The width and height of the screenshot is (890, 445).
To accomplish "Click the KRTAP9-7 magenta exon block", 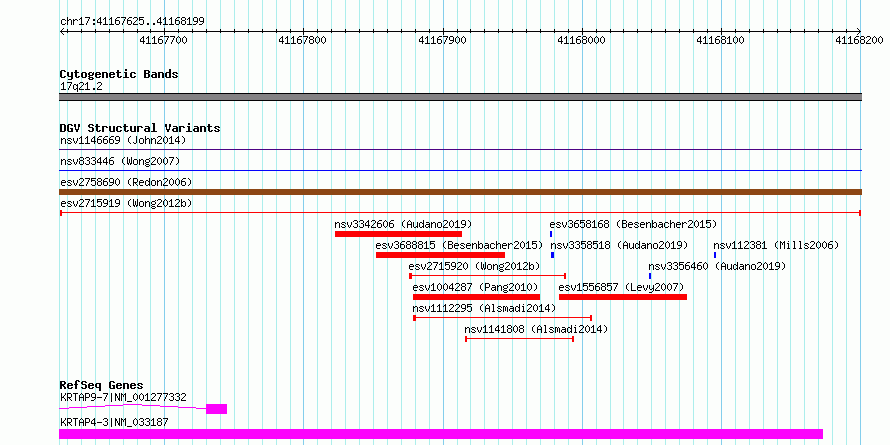I will pos(216,409).
